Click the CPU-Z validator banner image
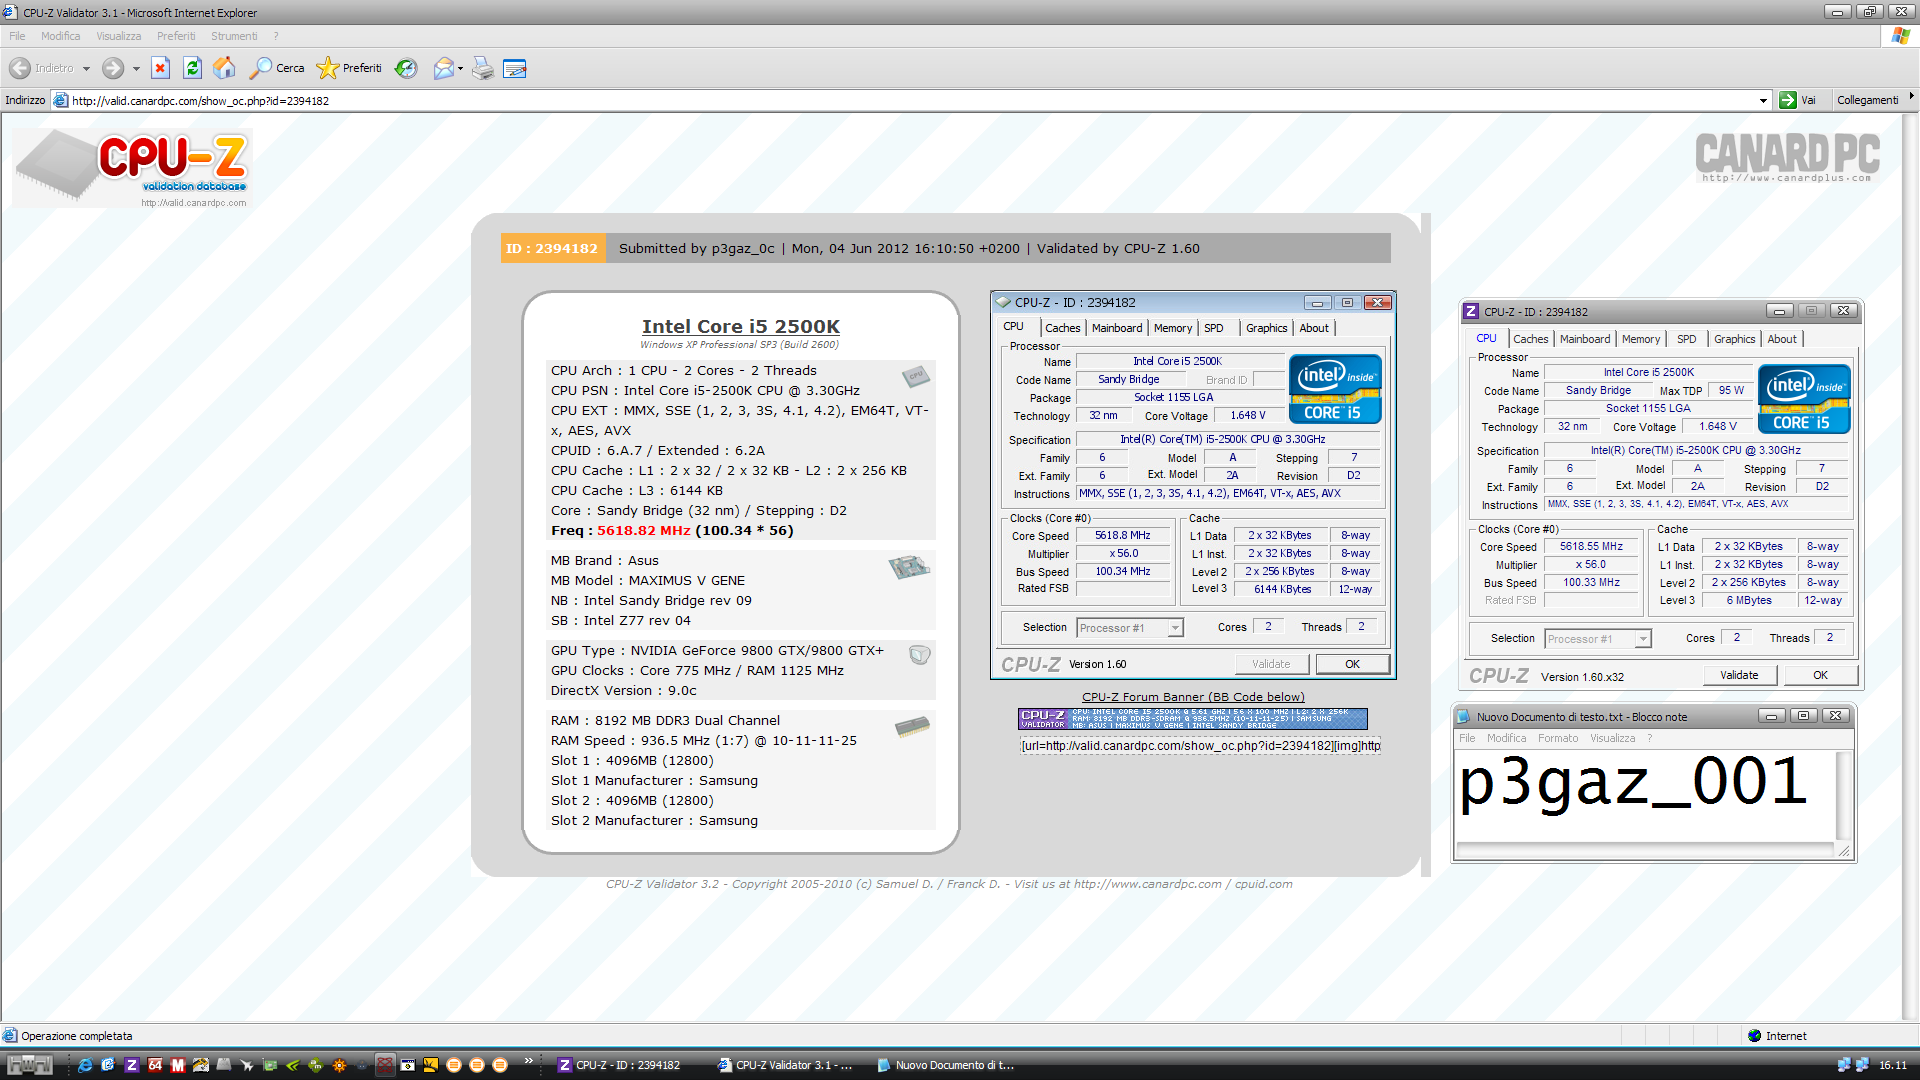Viewport: 1920px width, 1080px height. 1193,719
